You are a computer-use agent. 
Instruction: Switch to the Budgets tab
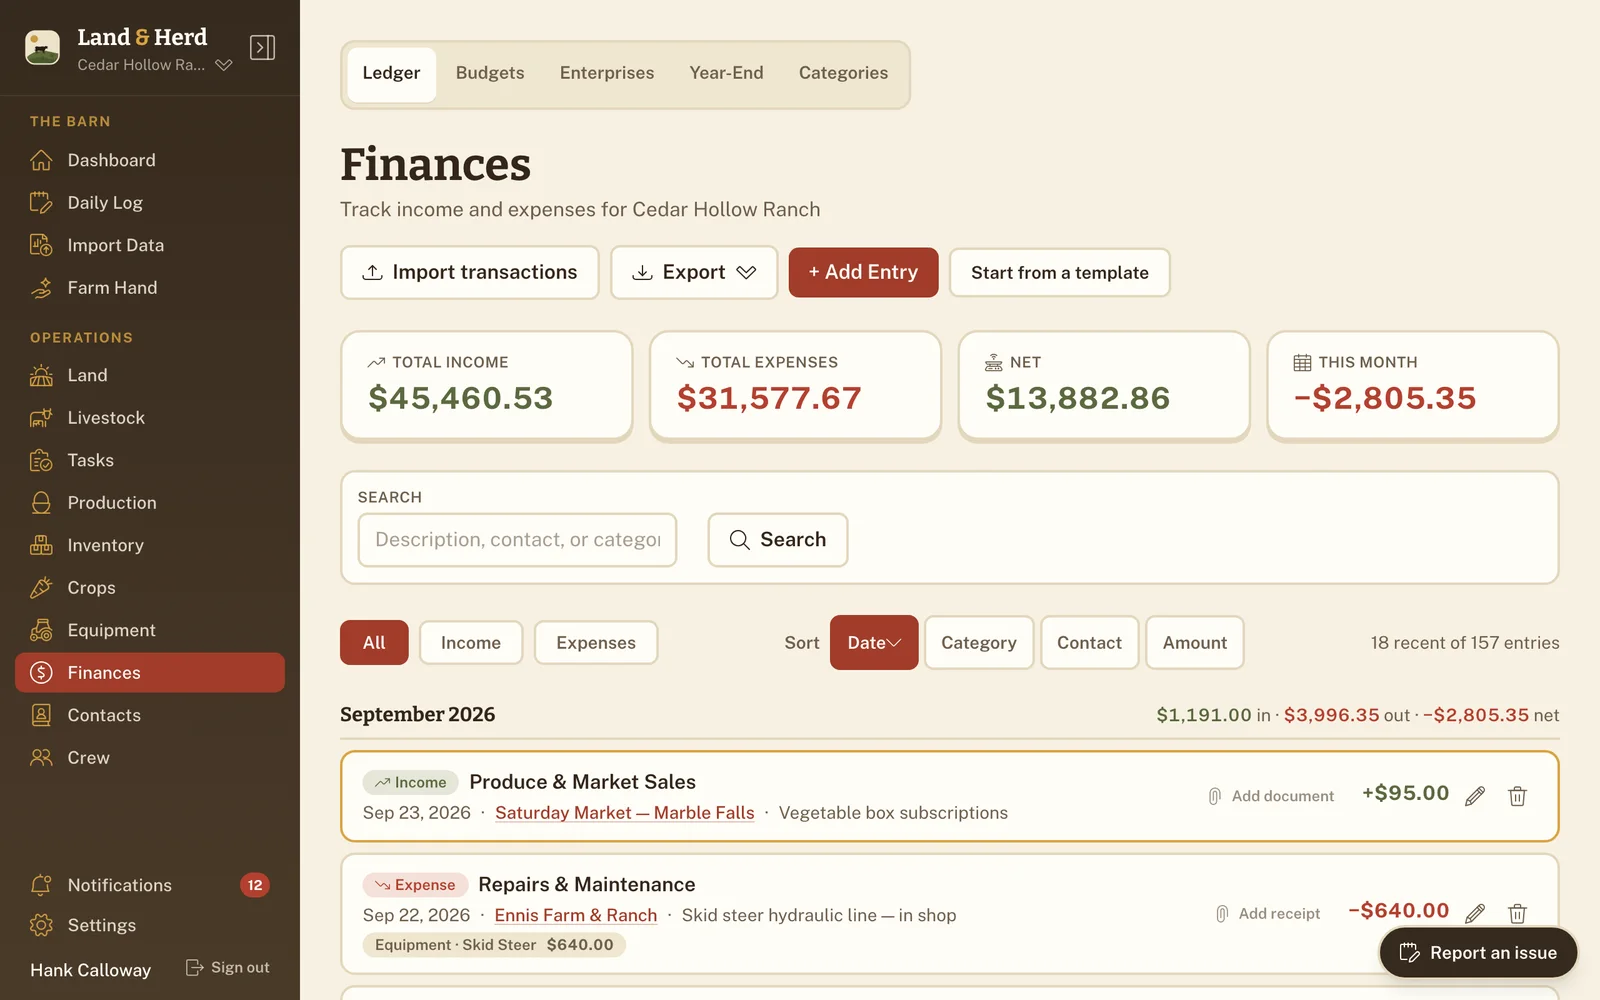pos(490,74)
